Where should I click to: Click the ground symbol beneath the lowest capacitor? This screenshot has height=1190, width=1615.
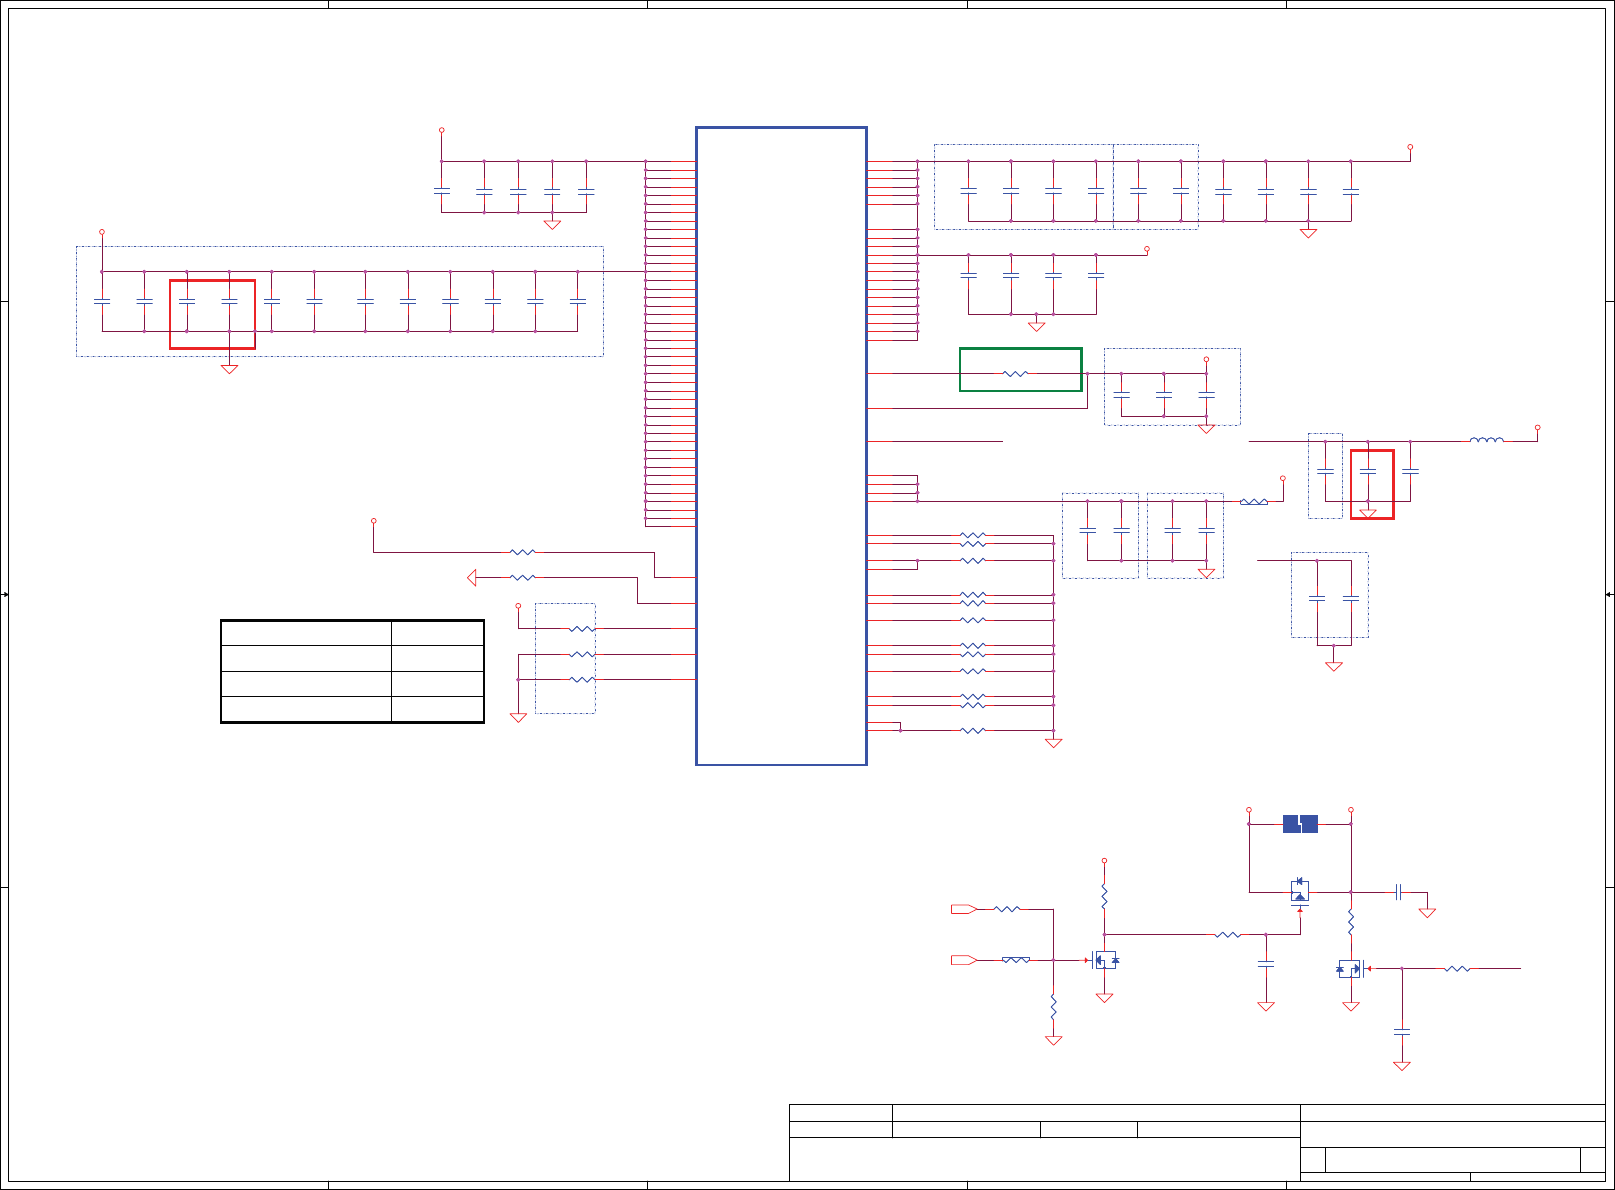tap(1402, 1066)
